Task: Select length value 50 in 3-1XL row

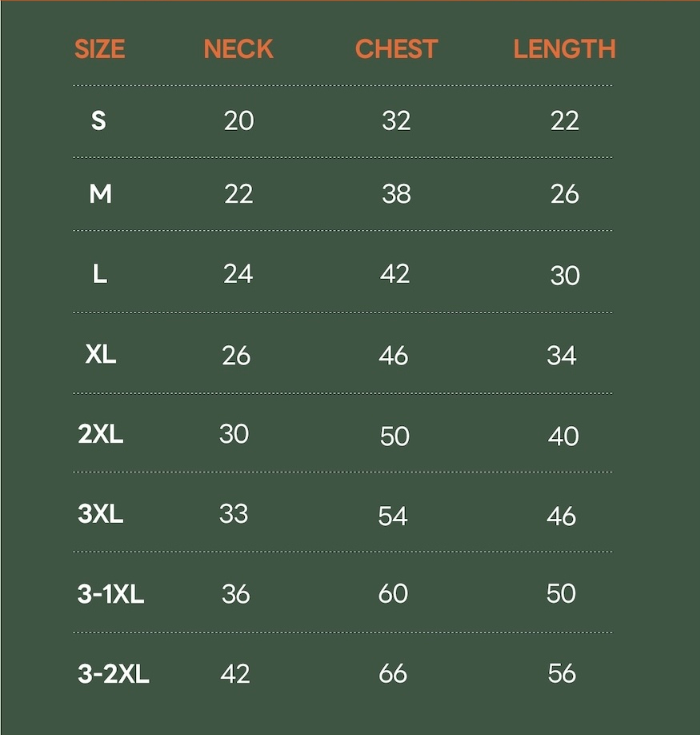Action: tap(561, 593)
